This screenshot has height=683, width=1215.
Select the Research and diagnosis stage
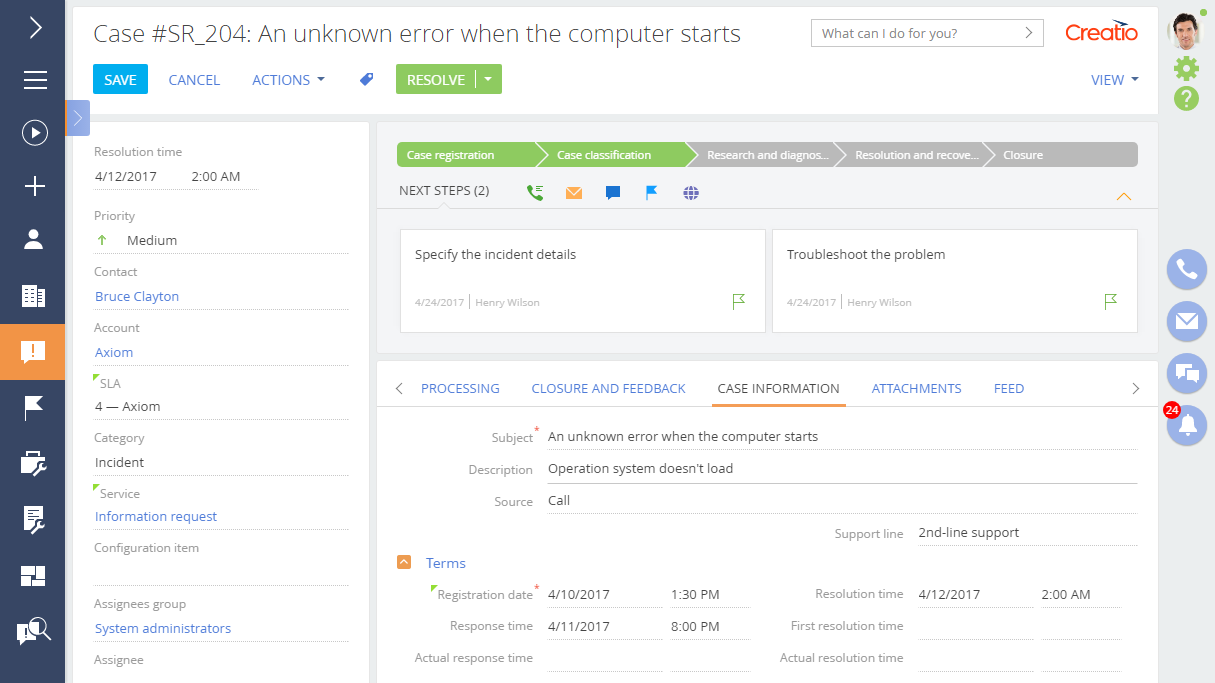pyautogui.click(x=766, y=155)
